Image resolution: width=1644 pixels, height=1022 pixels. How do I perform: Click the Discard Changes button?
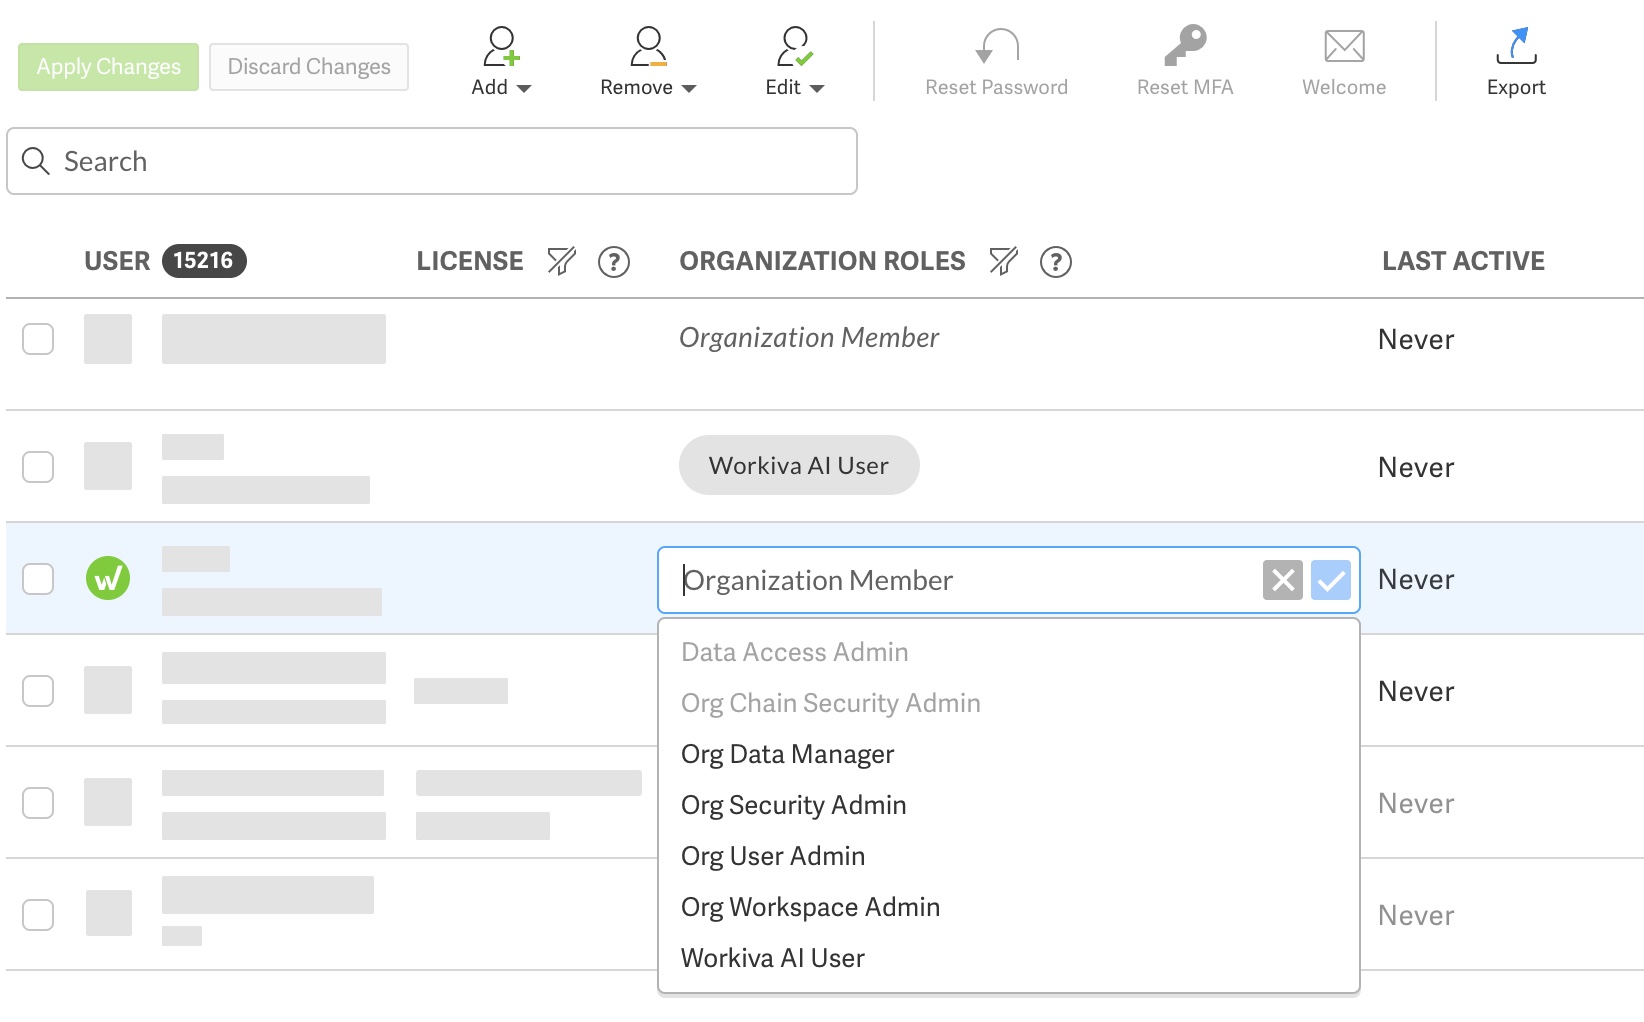coord(309,67)
